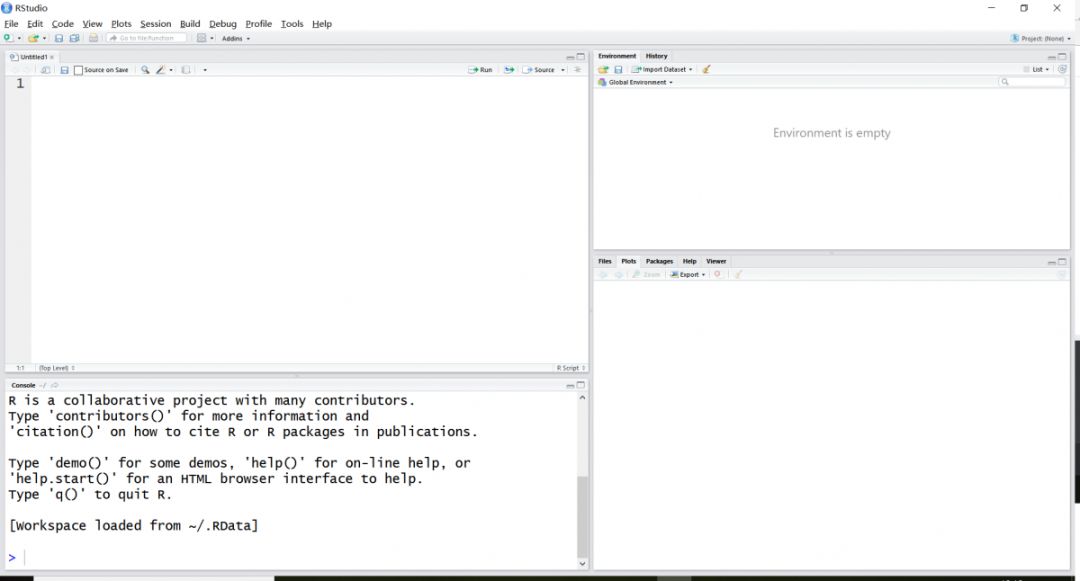Maximize the Console pane
This screenshot has width=1080, height=581.
click(581, 385)
